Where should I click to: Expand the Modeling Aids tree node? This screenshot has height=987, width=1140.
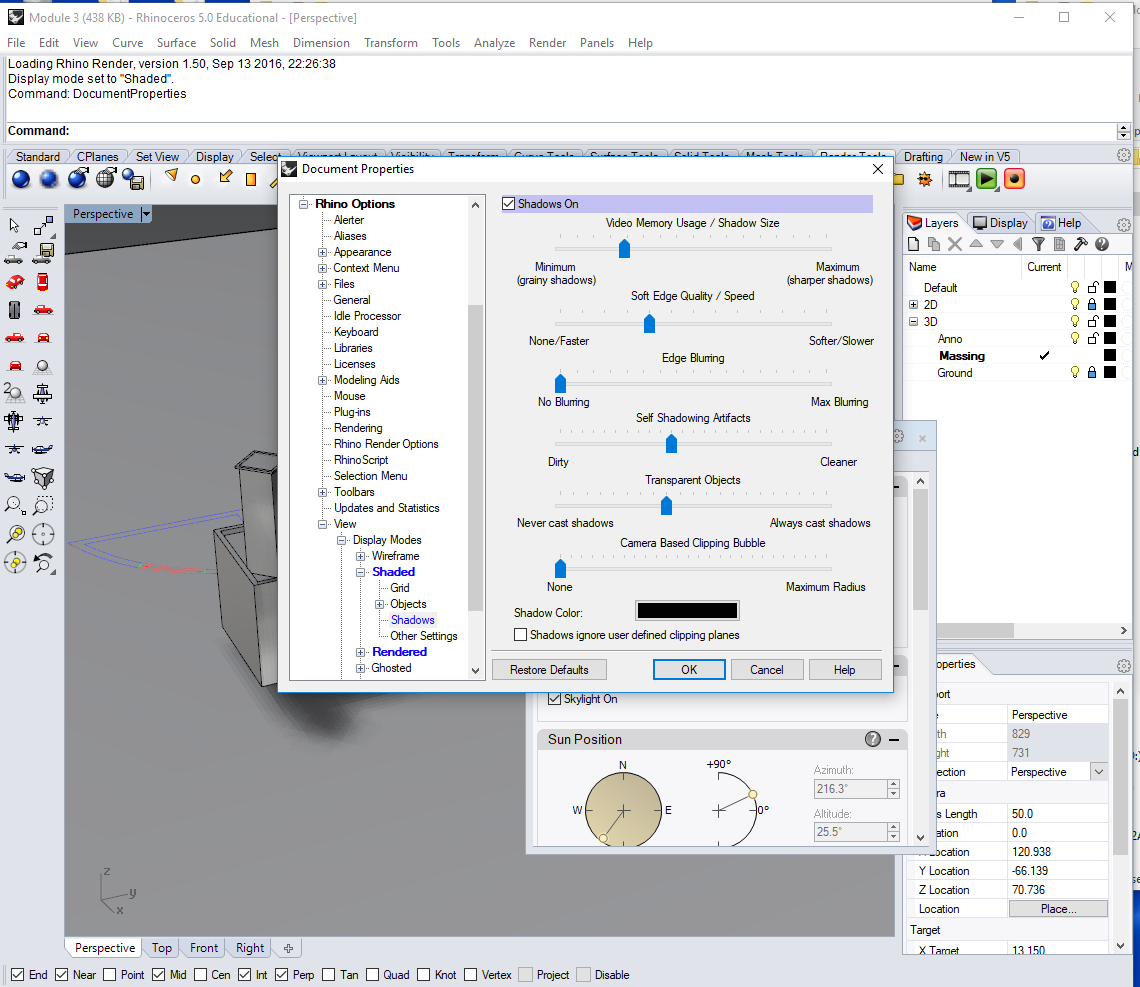[322, 380]
